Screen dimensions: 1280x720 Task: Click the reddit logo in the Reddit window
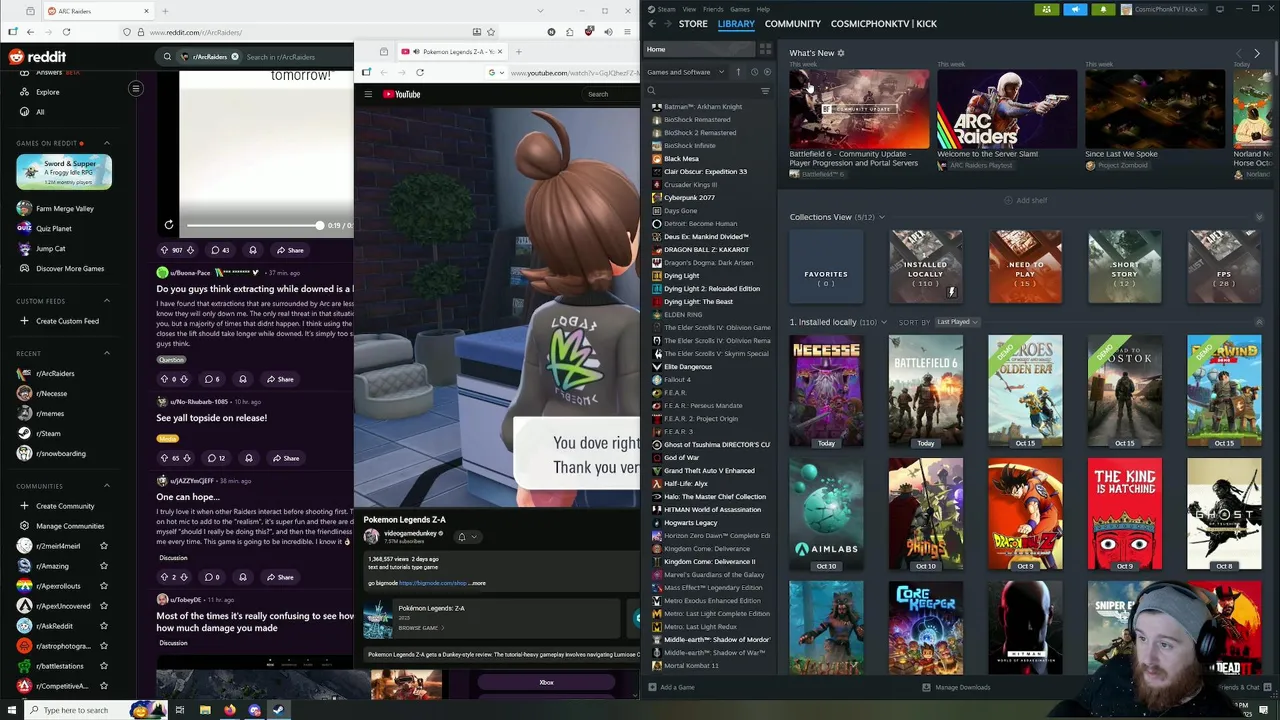(37, 57)
